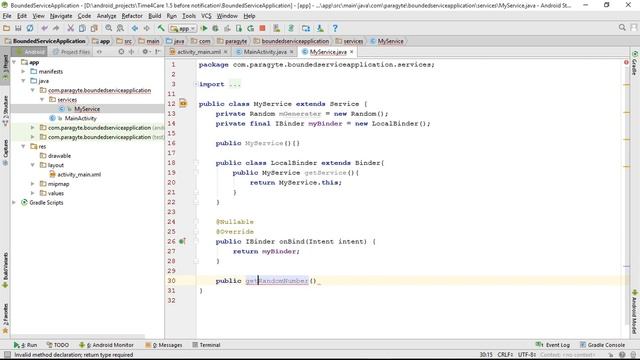Open the Terminal tool window
The height and width of the screenshot is (360, 640).
pos(206,345)
